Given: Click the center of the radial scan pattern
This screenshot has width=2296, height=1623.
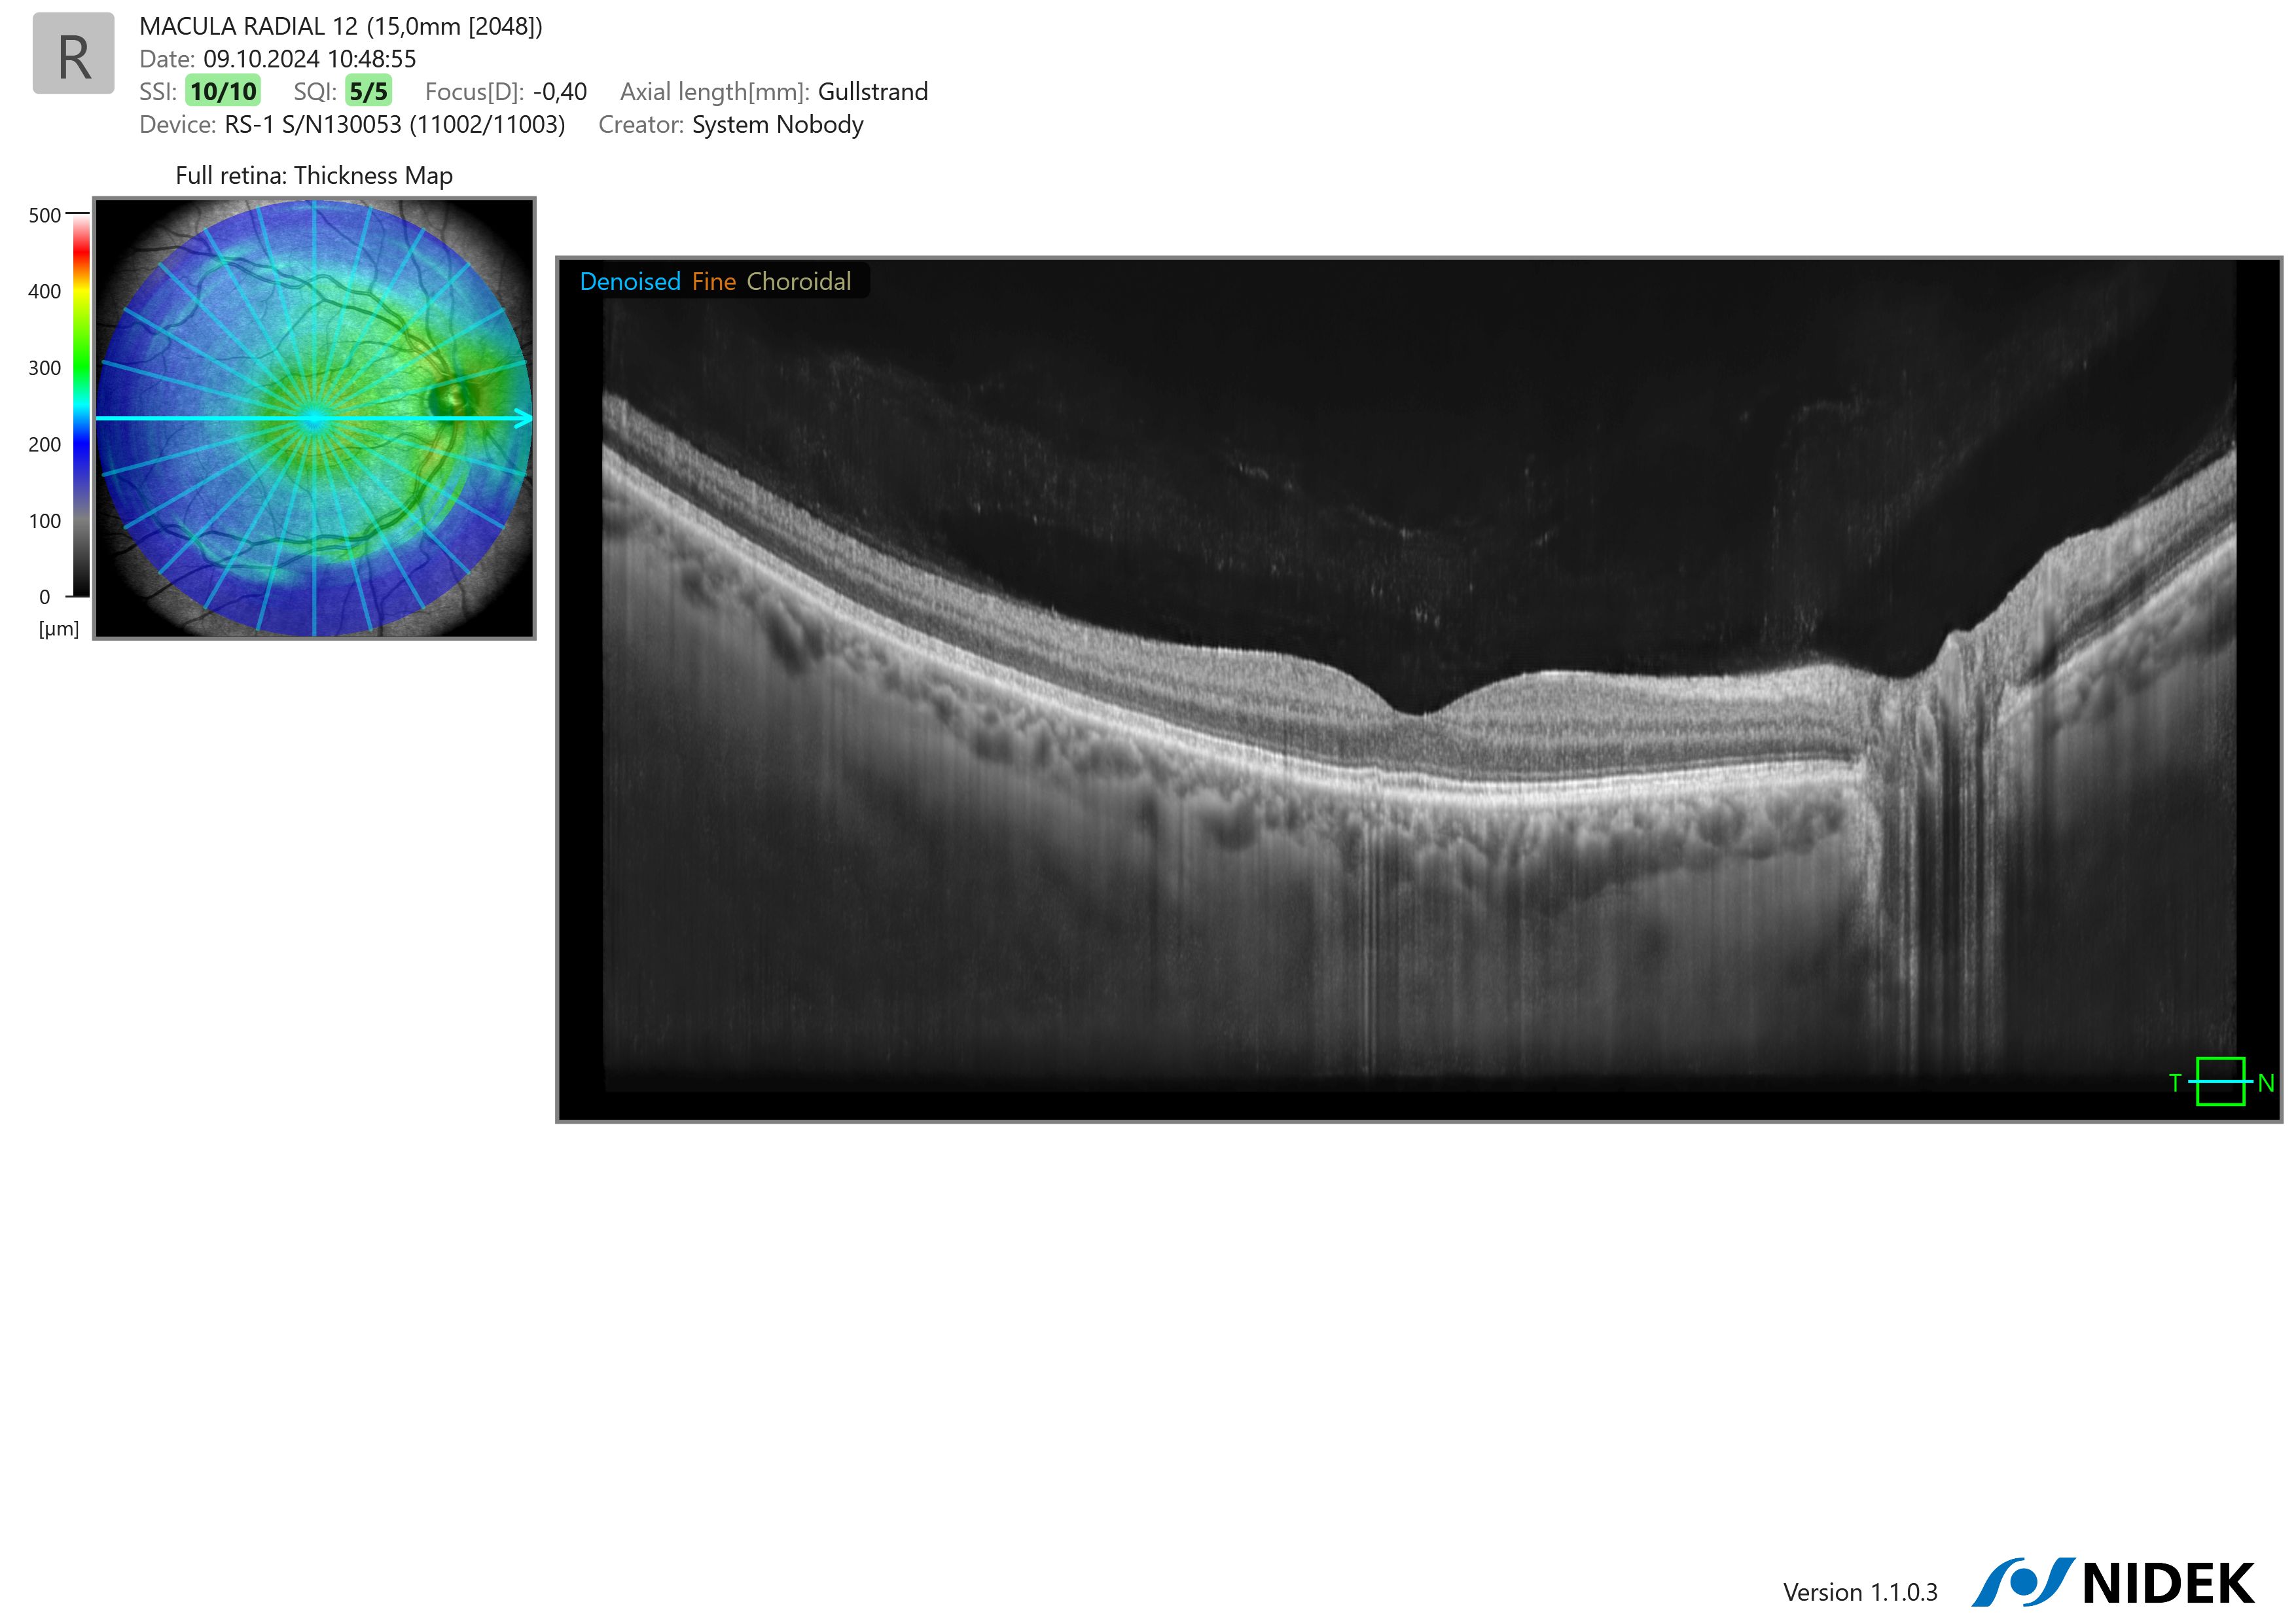Looking at the screenshot, I should (x=314, y=418).
